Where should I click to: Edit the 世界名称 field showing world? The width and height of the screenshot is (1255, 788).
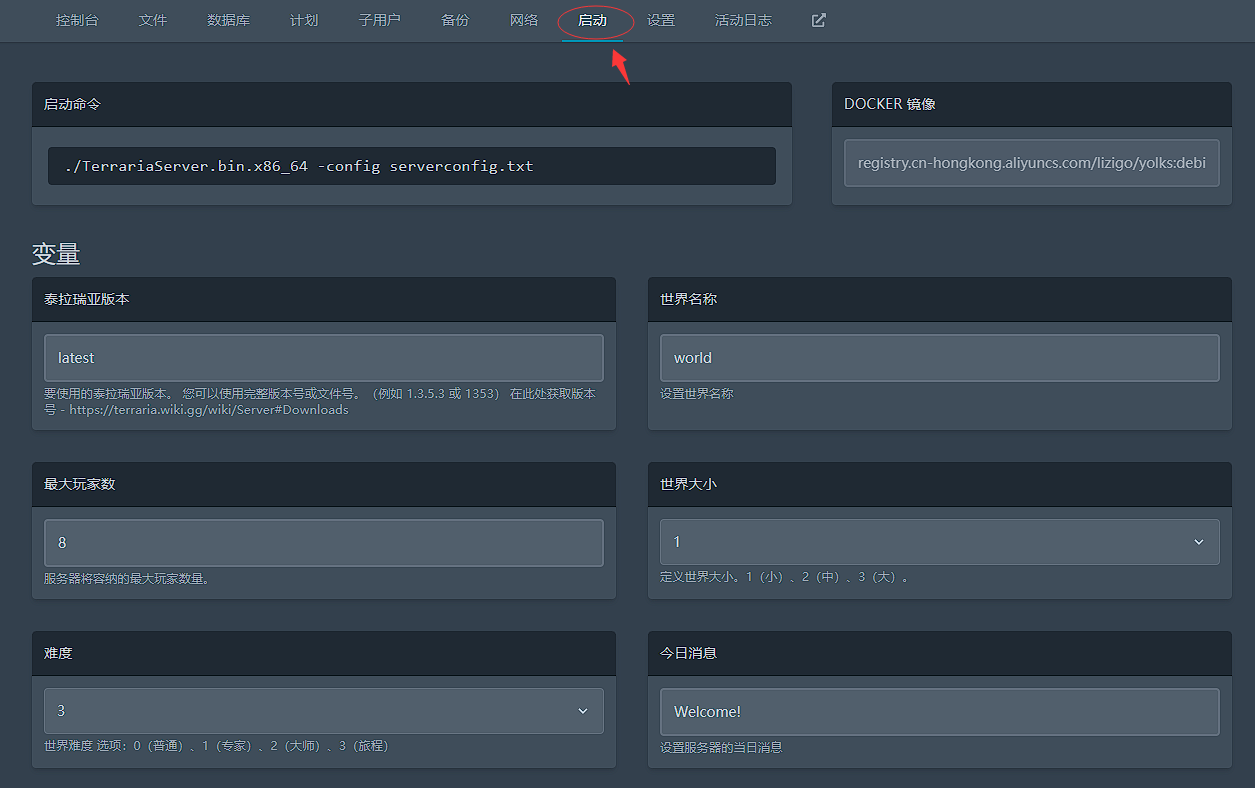(x=939, y=358)
